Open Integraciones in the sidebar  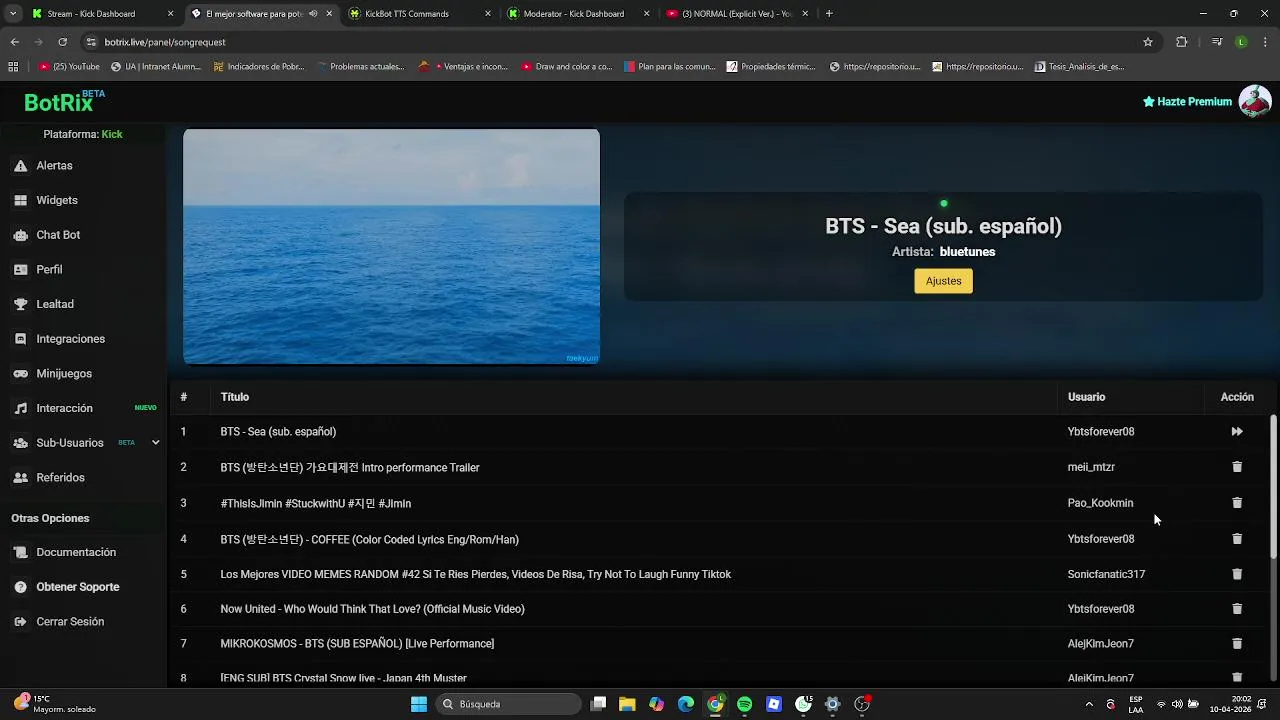coord(70,339)
